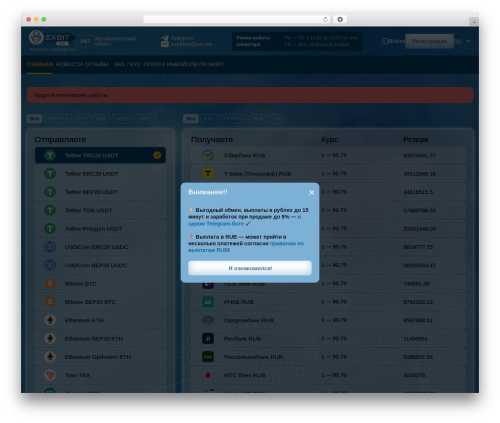This screenshot has height=423, width=500.
Task: Click Tether BEP20 USDT coin icon
Action: [x=50, y=192]
